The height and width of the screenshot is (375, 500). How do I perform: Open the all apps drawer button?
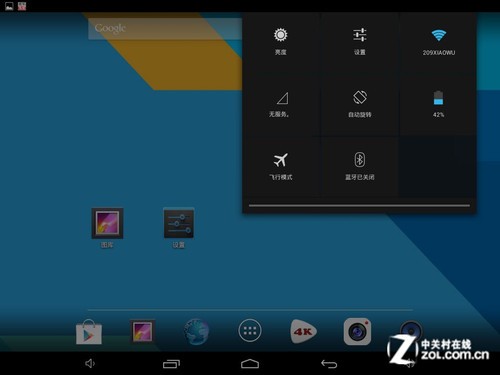[250, 331]
